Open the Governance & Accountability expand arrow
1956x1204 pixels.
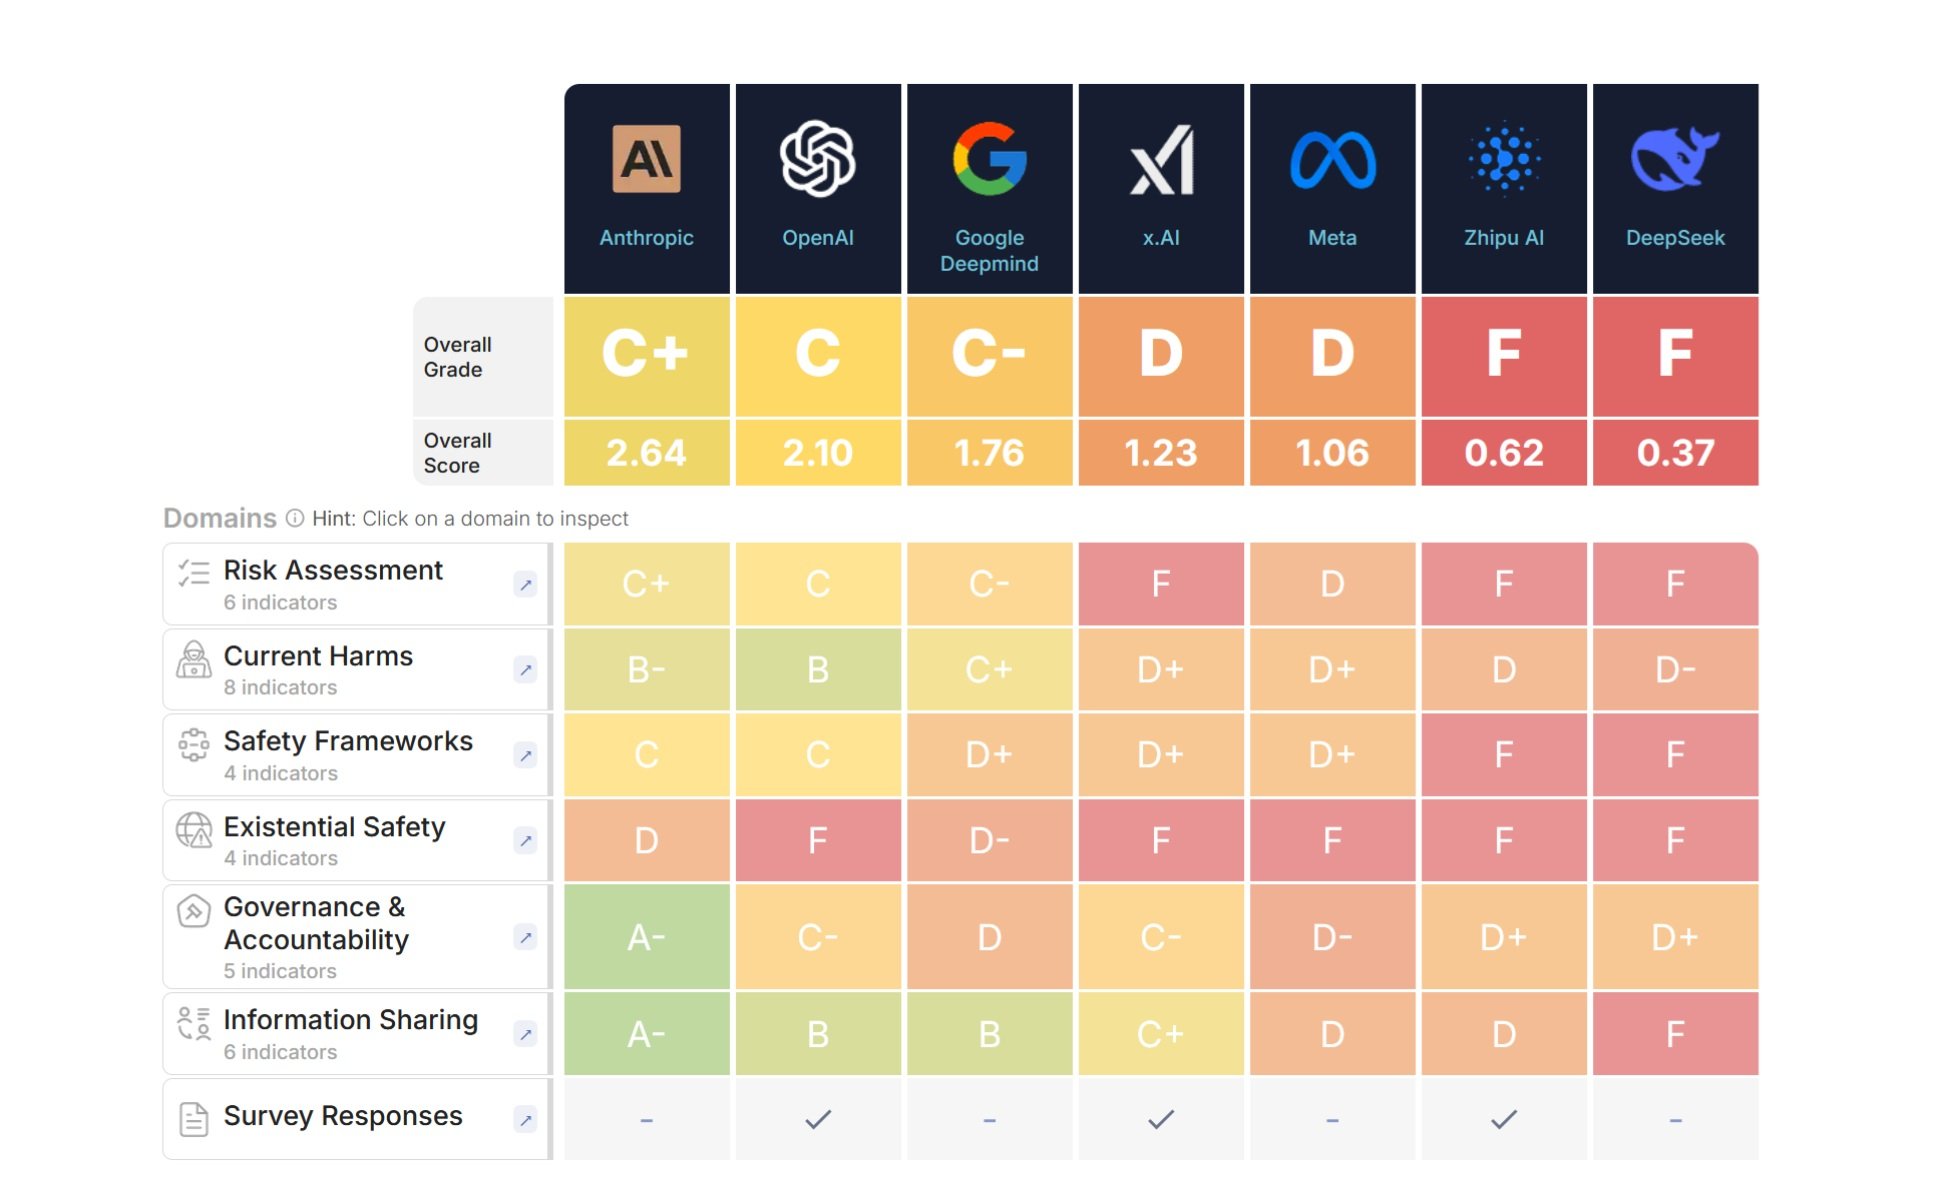point(525,937)
